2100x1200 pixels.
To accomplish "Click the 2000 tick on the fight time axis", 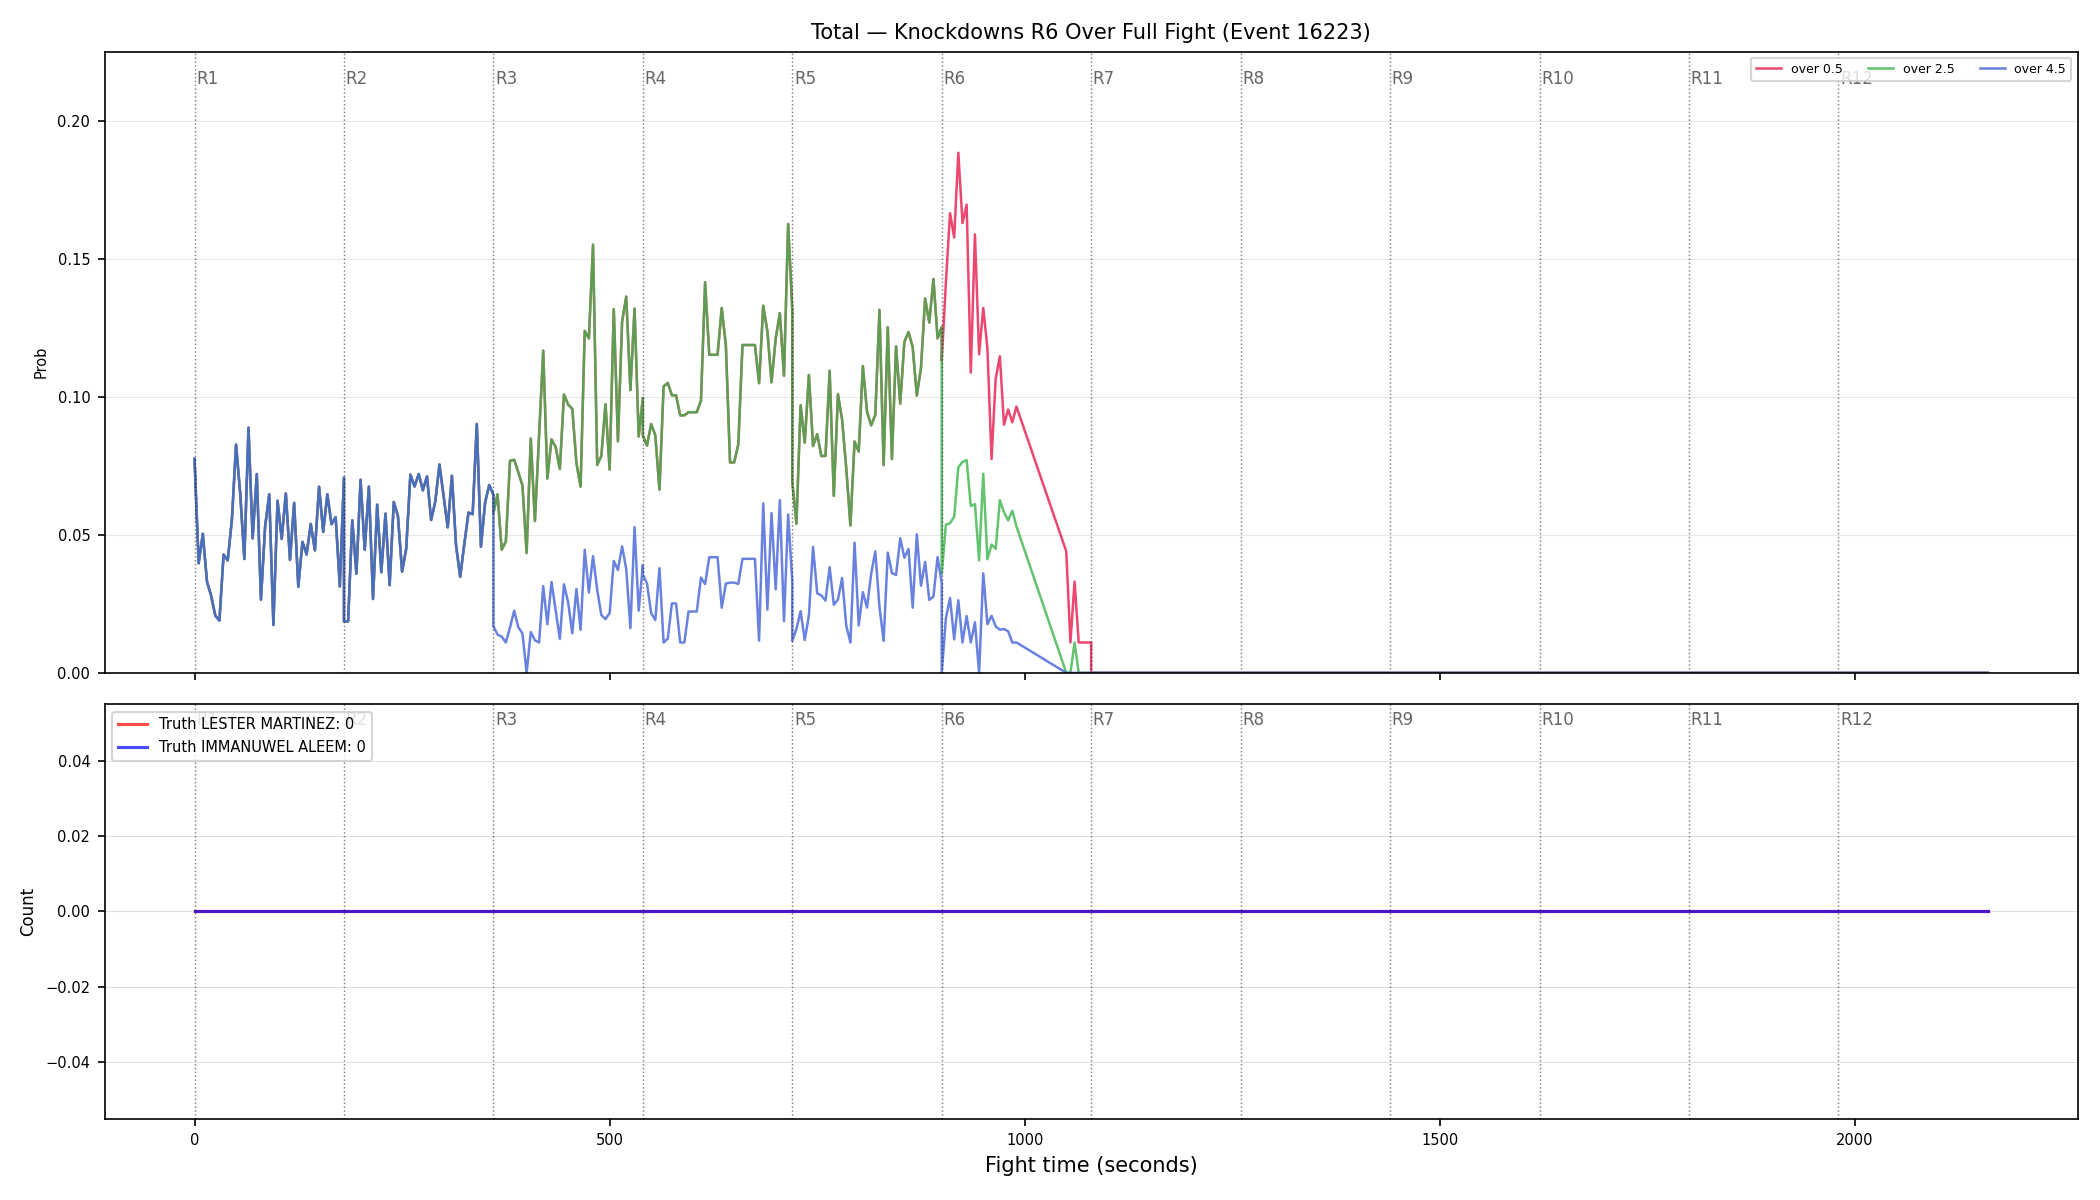I will pos(1854,1139).
